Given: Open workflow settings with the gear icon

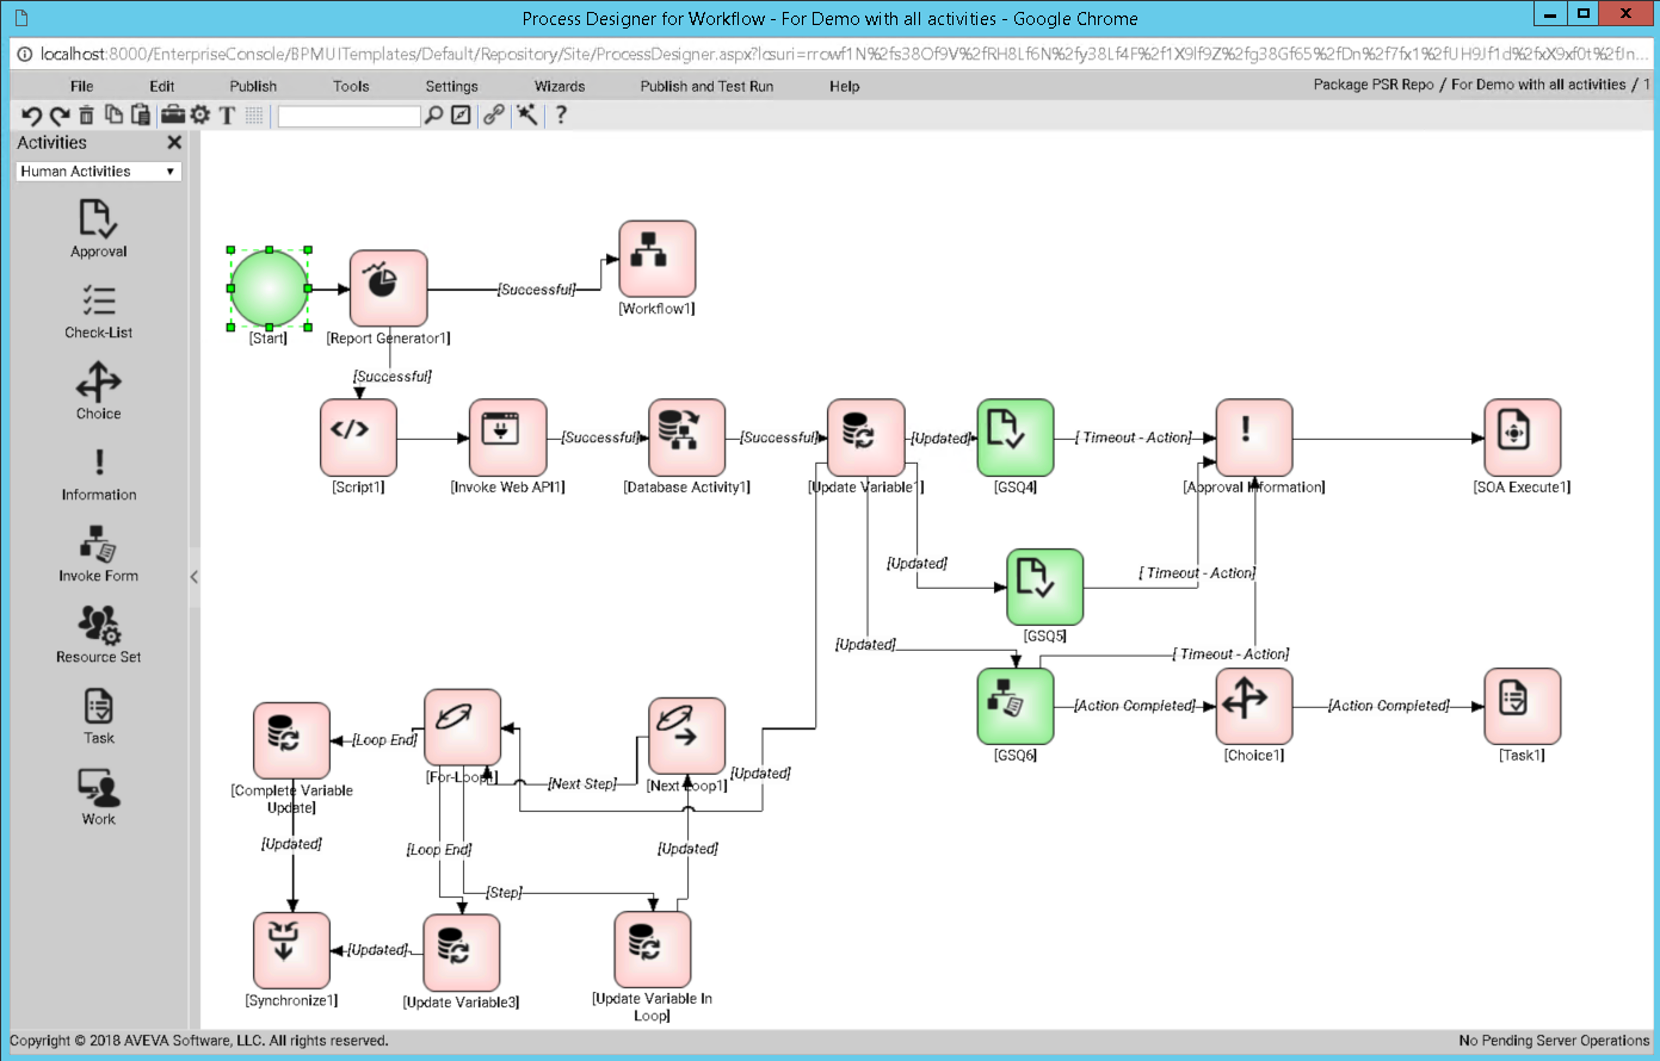Looking at the screenshot, I should pos(199,115).
